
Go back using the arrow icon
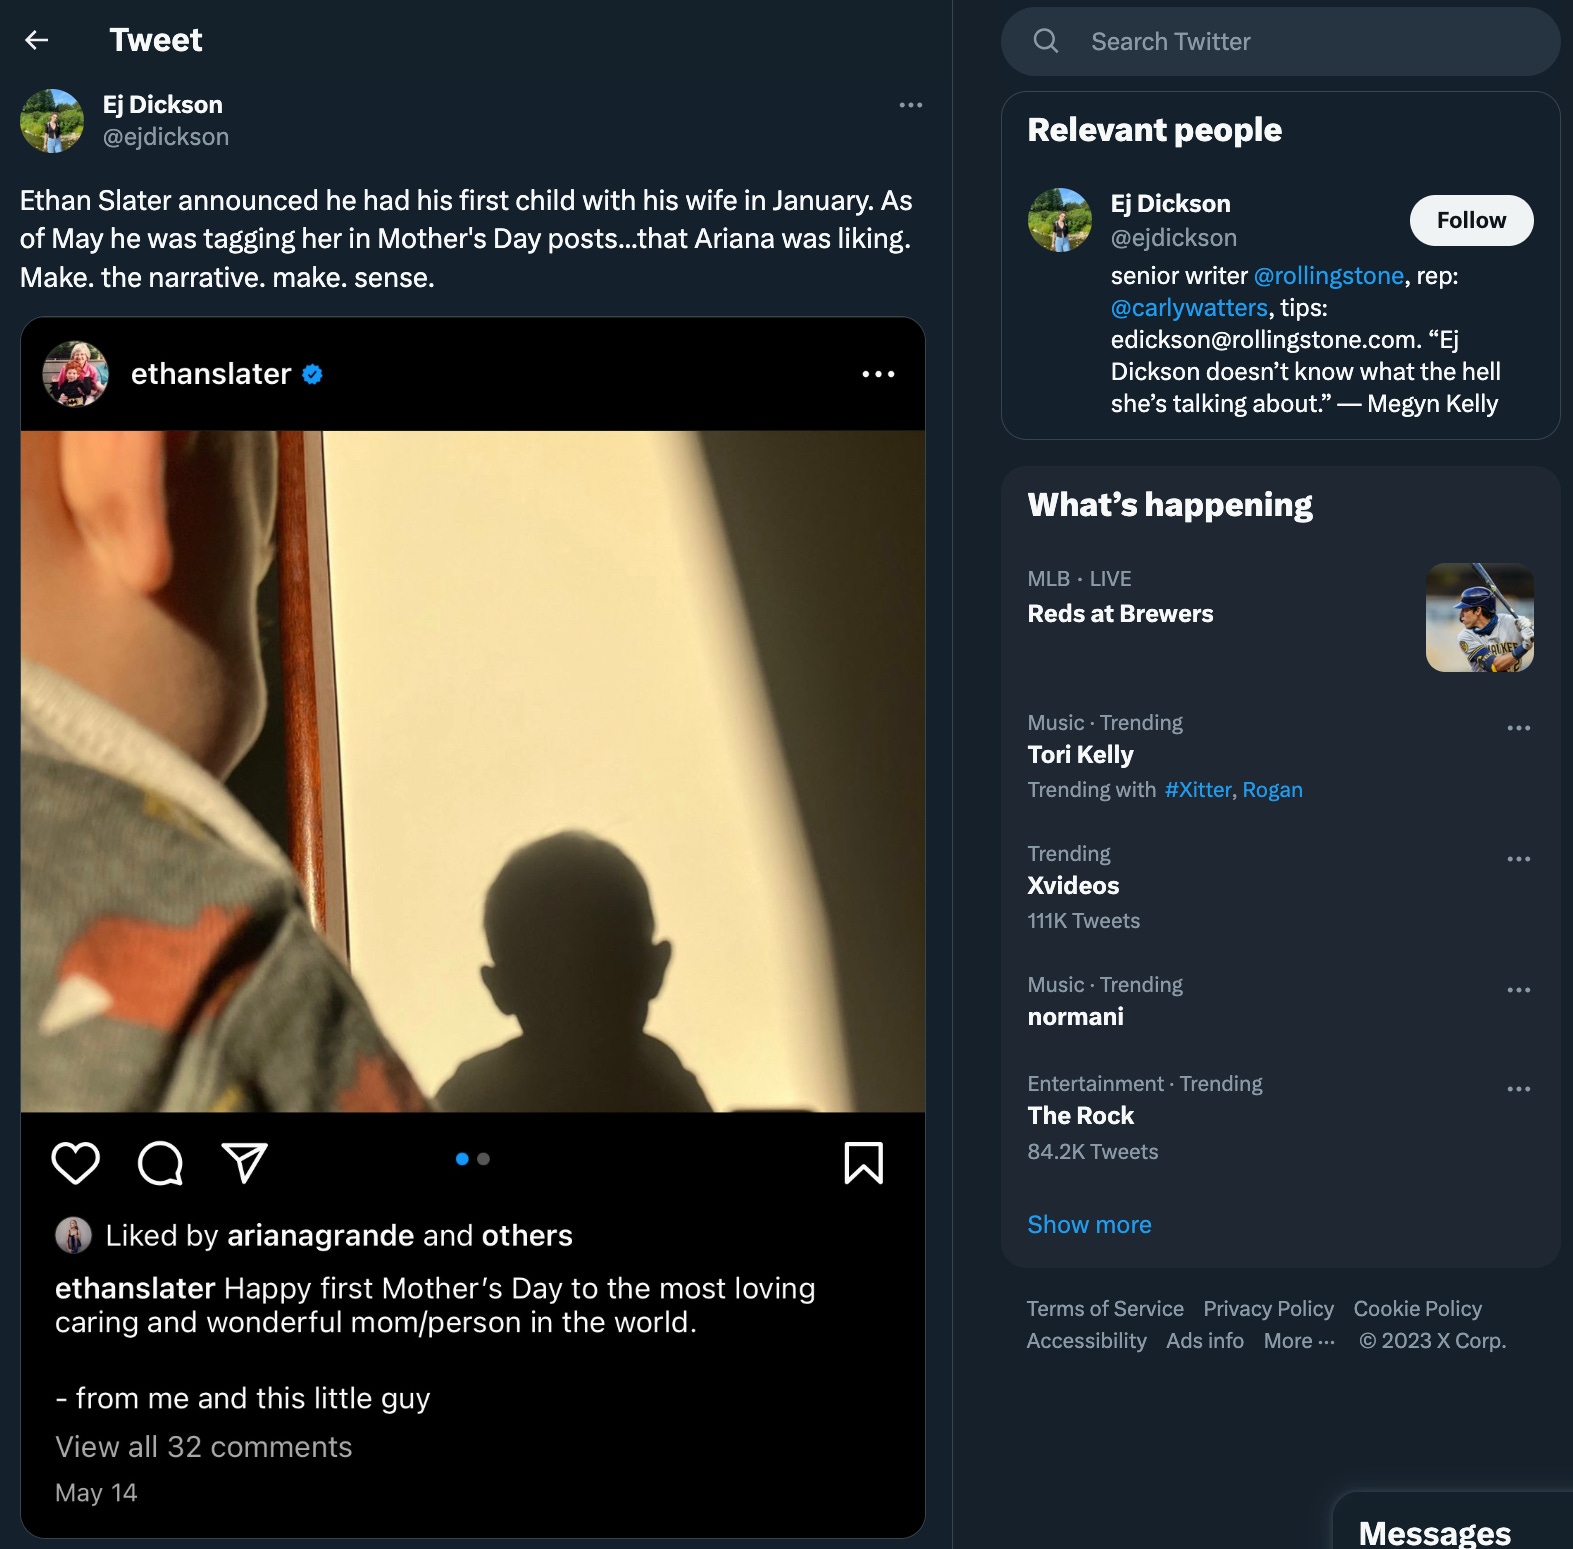coord(37,40)
